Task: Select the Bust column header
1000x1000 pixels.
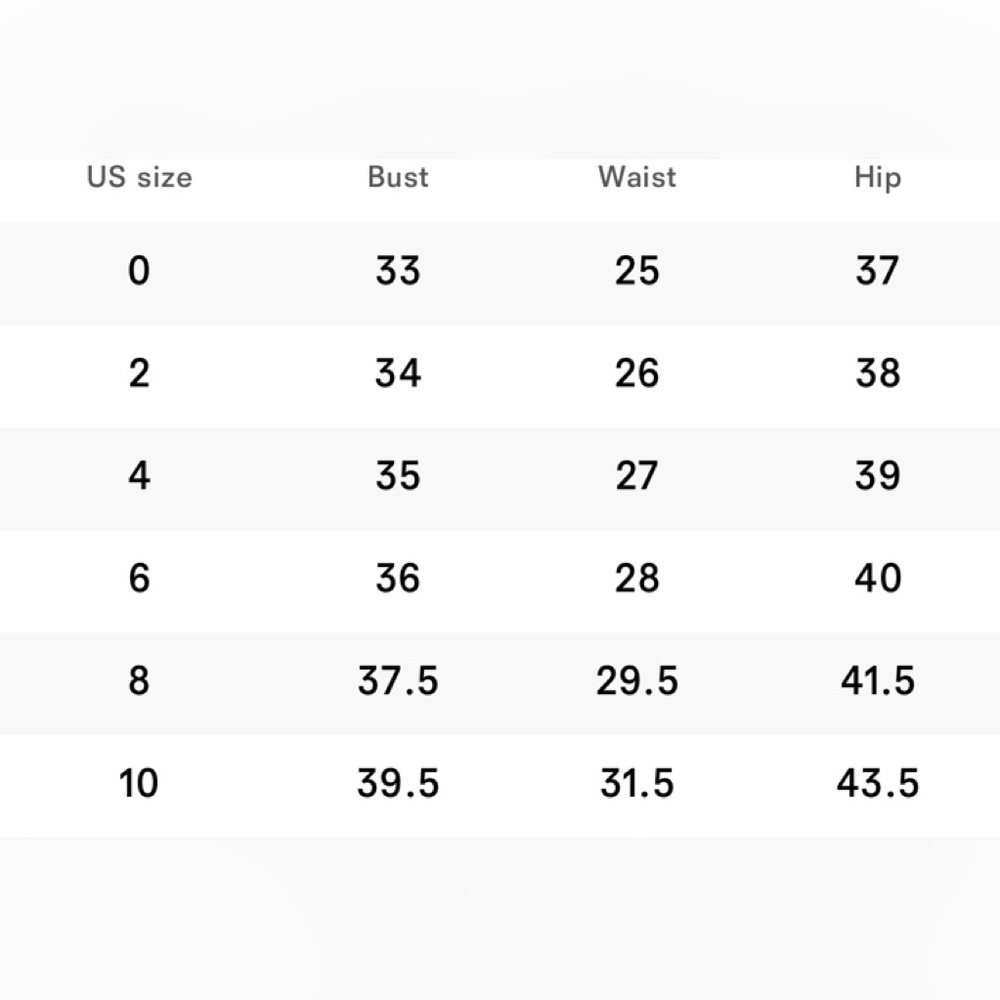Action: [398, 177]
